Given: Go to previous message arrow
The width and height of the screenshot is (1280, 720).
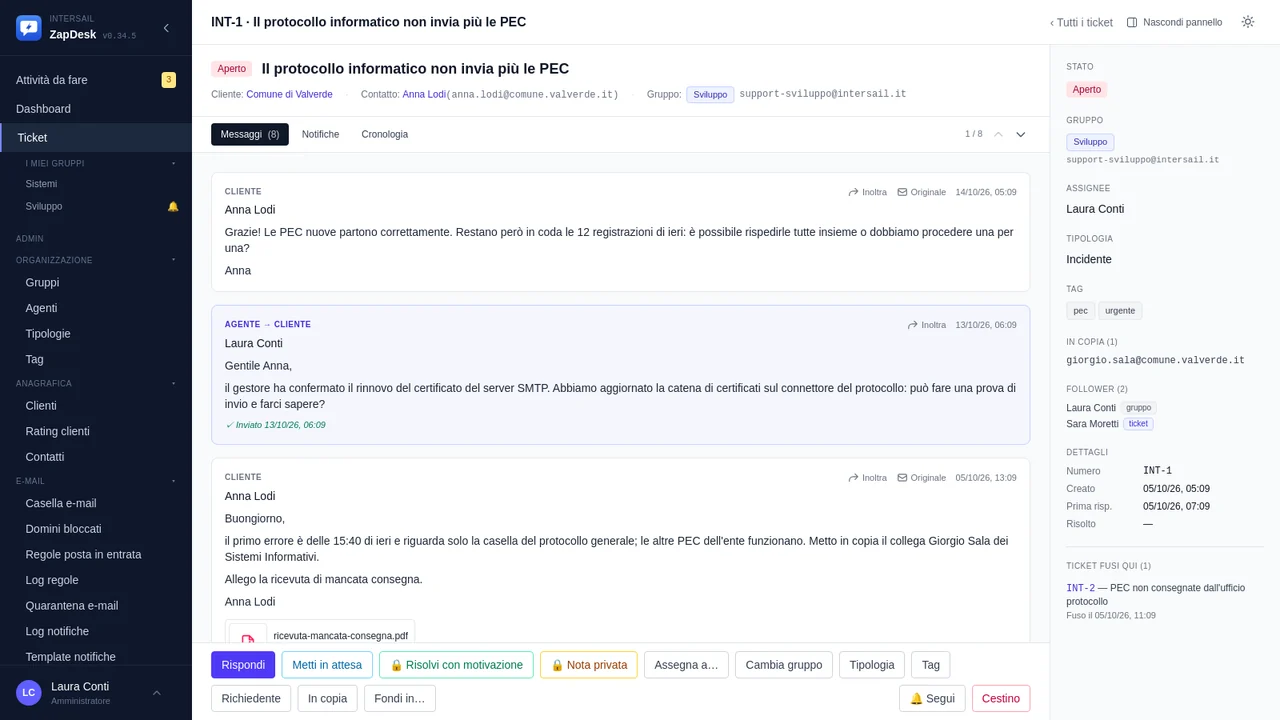Looking at the screenshot, I should pyautogui.click(x=998, y=134).
